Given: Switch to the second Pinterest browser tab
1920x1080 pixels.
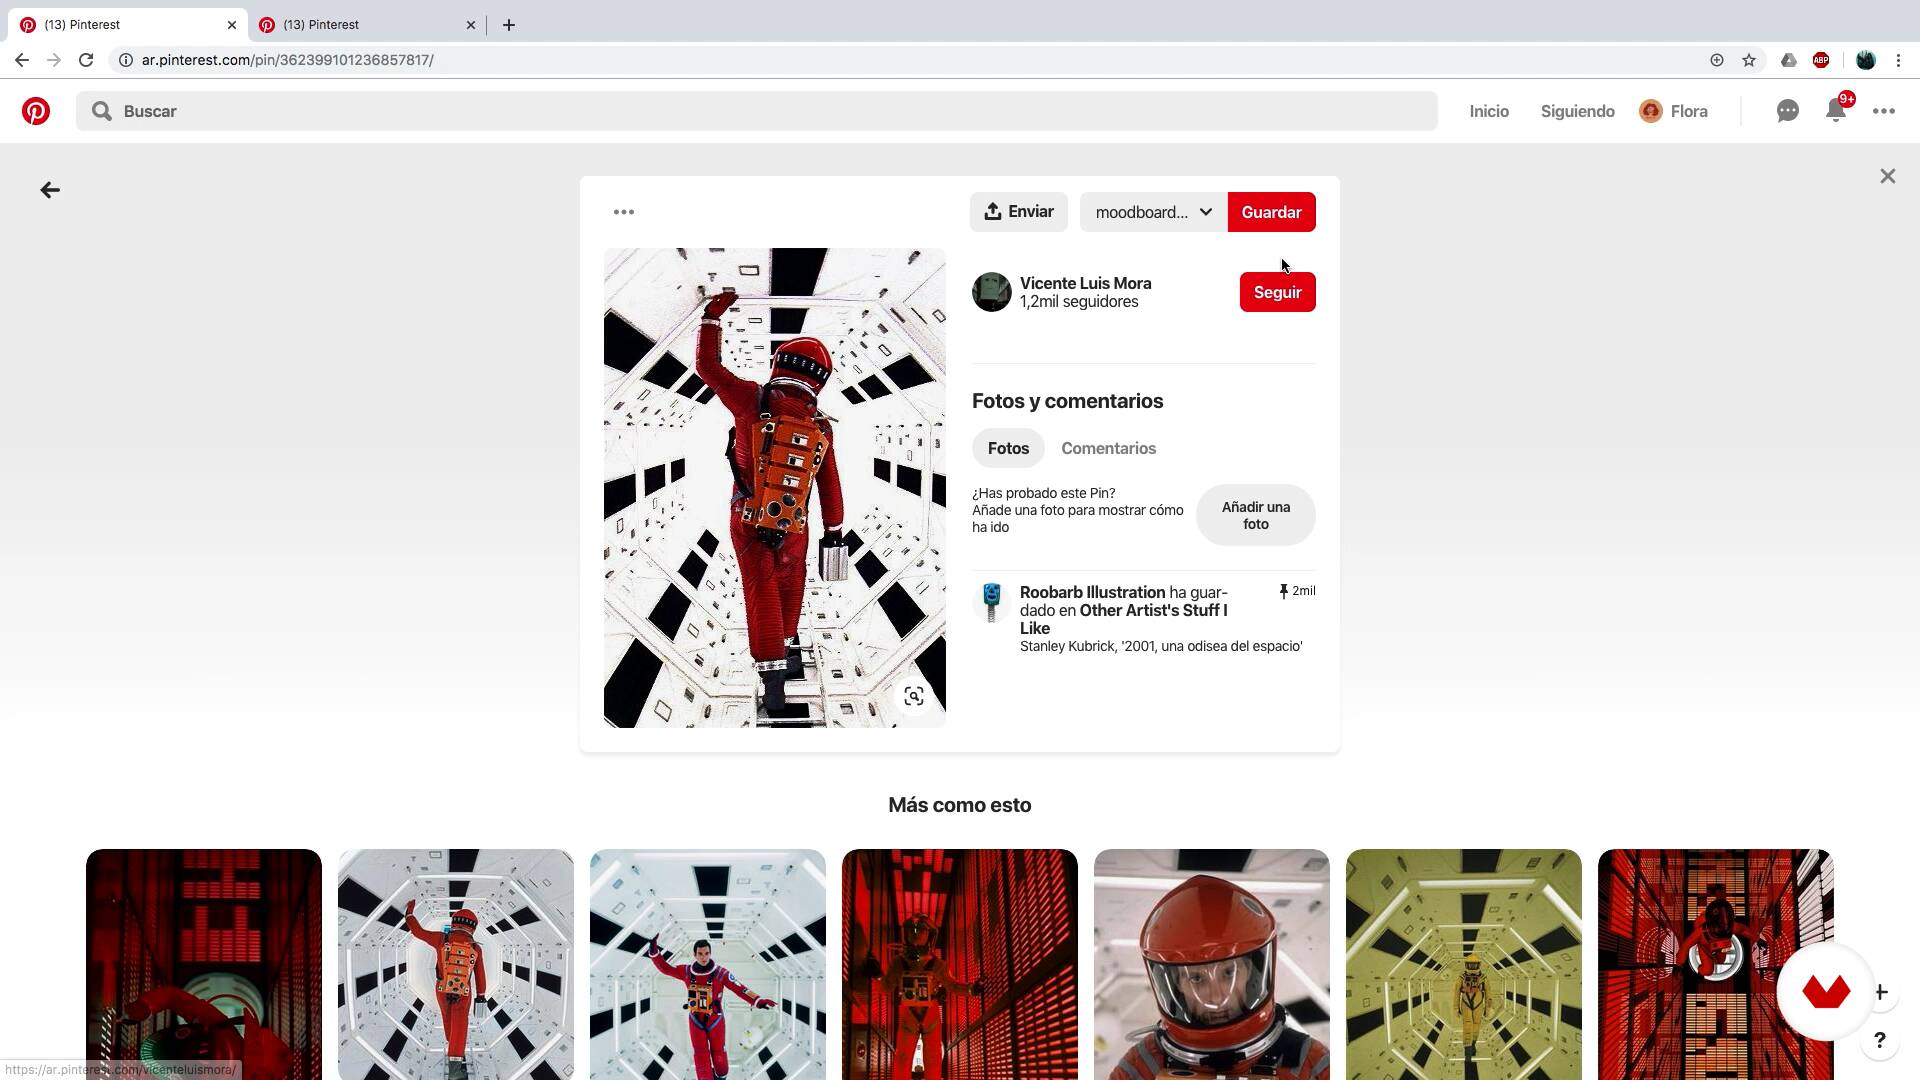Looking at the screenshot, I should pyautogui.click(x=368, y=25).
